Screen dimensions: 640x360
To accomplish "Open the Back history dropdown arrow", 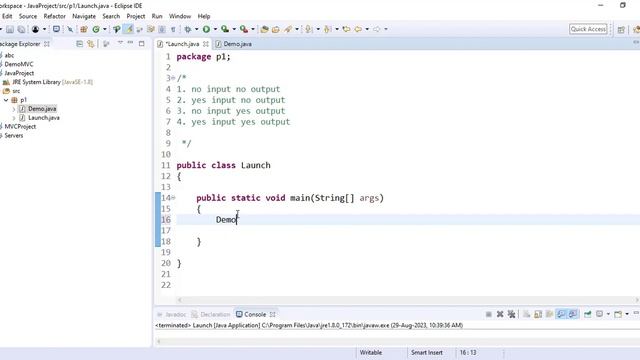I will pos(367,29).
